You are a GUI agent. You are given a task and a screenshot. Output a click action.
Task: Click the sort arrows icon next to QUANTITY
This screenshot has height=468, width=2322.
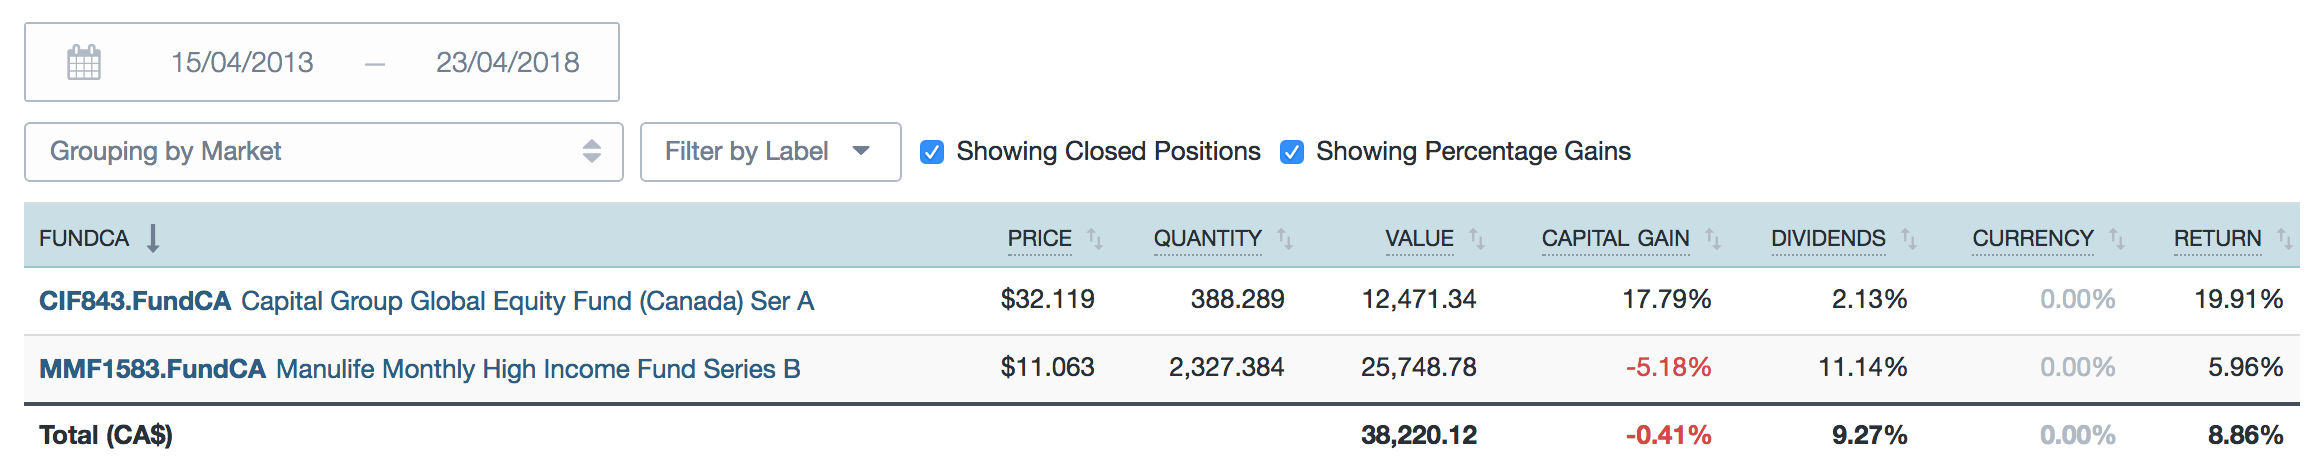1285,238
